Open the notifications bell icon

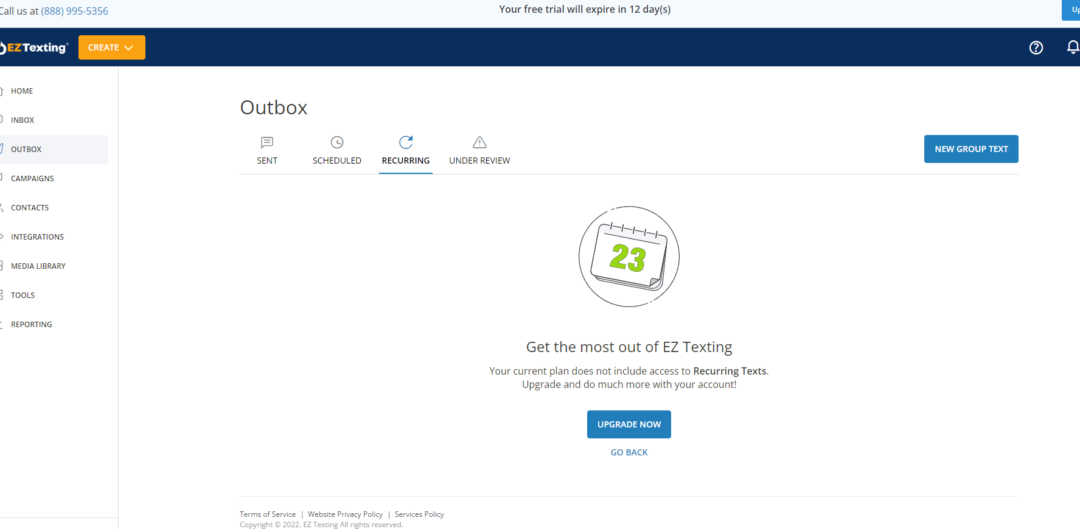tap(1073, 48)
